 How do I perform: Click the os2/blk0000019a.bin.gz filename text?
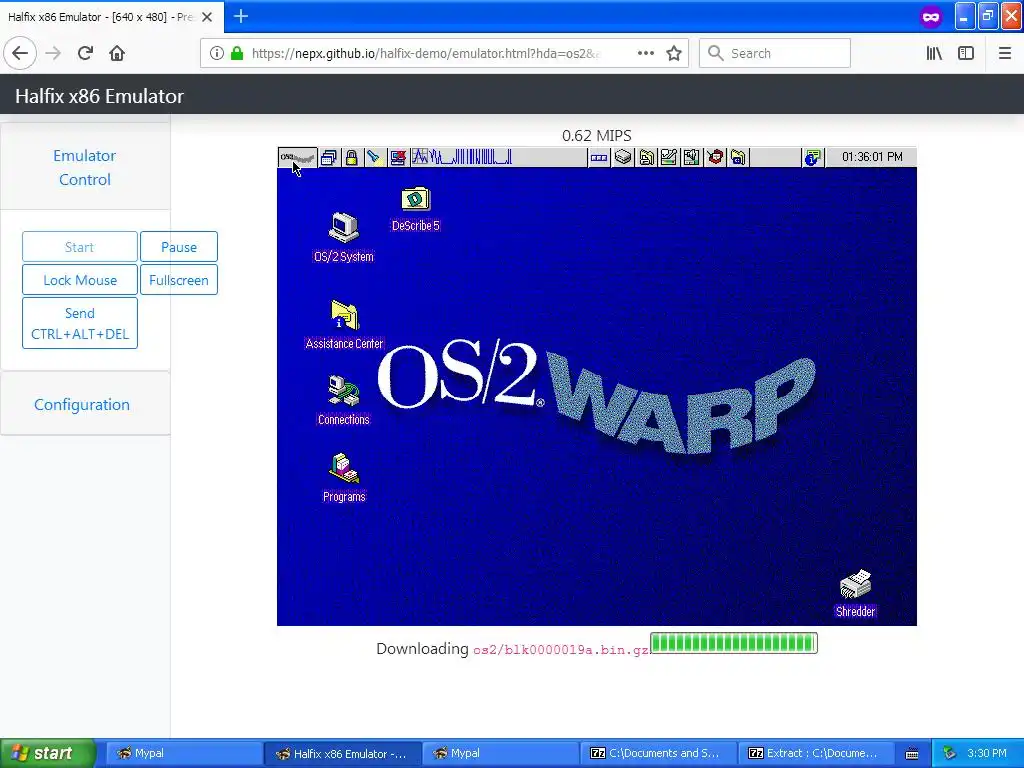click(x=560, y=650)
